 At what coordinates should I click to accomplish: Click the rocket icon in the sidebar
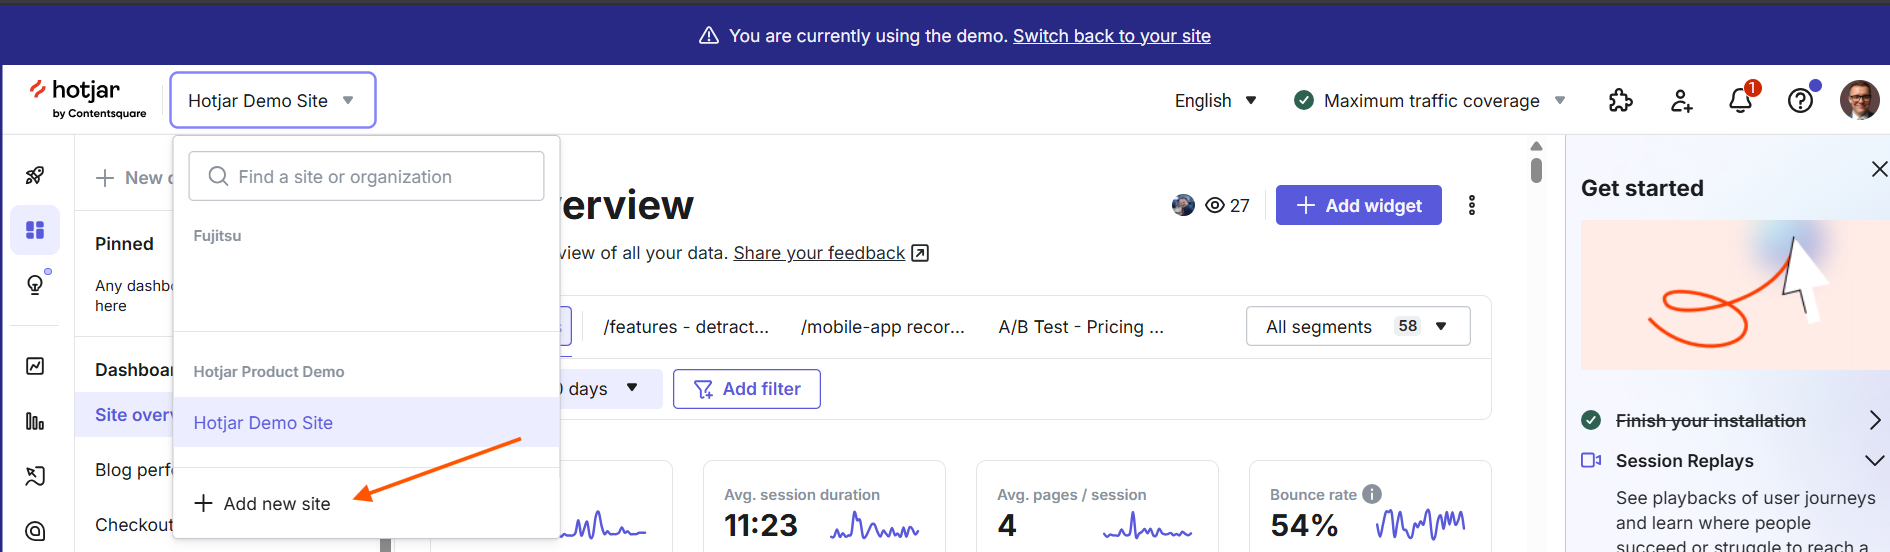point(35,175)
